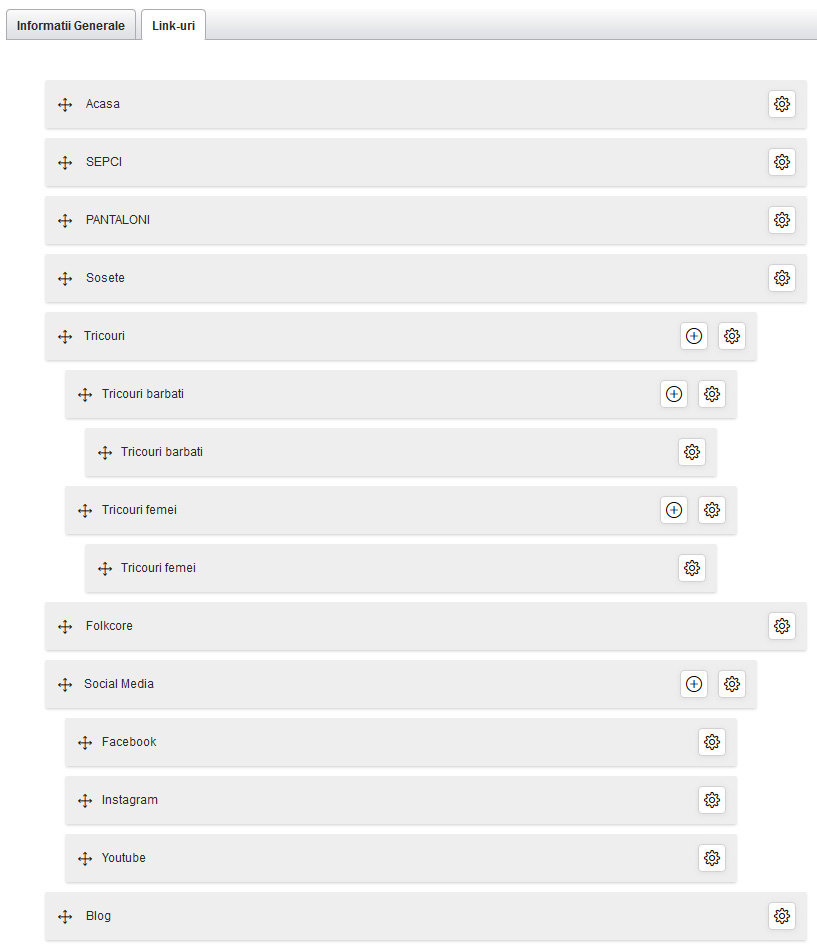Open gear settings on Folkcore row
Screen dimensions: 817x950
coord(782,626)
